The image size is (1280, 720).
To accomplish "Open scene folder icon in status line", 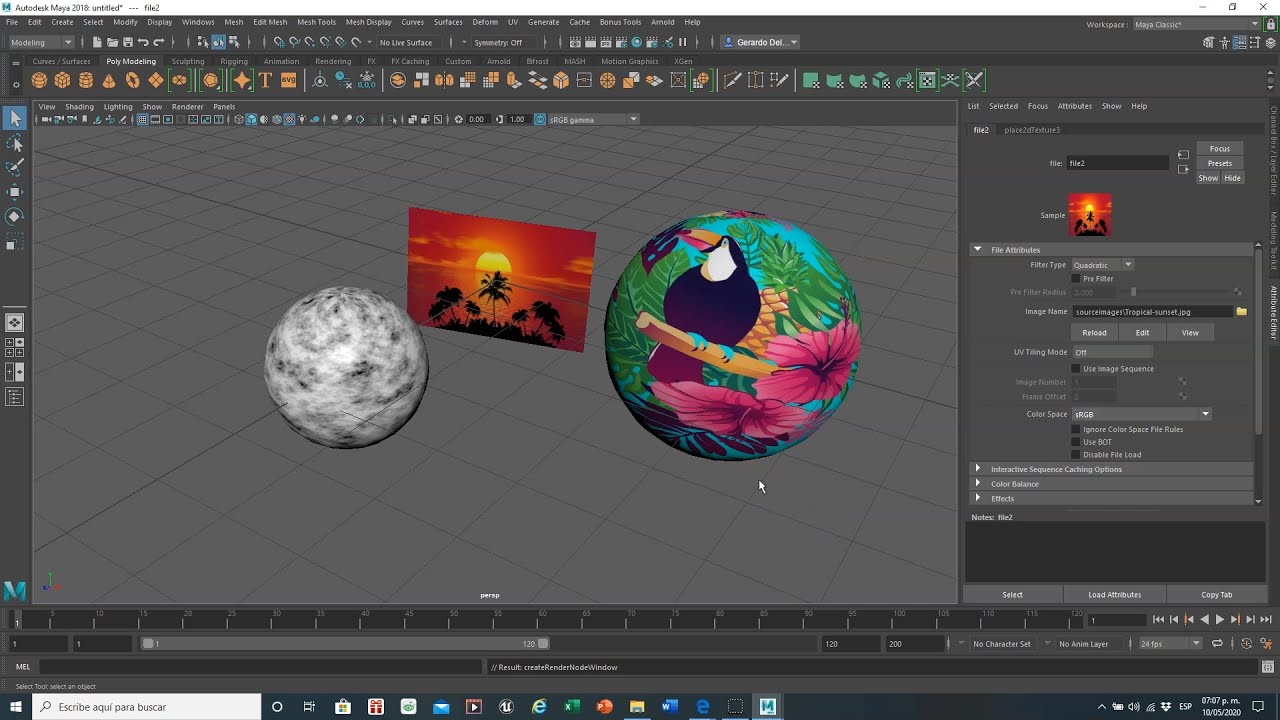I will click(112, 42).
